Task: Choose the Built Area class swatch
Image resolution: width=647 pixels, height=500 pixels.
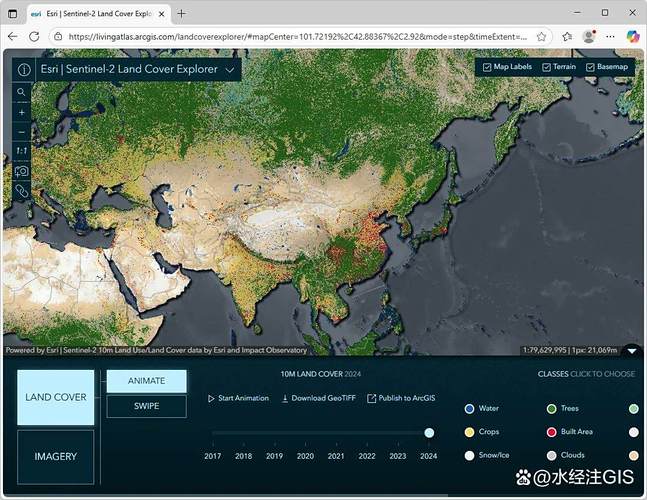Action: 552,432
